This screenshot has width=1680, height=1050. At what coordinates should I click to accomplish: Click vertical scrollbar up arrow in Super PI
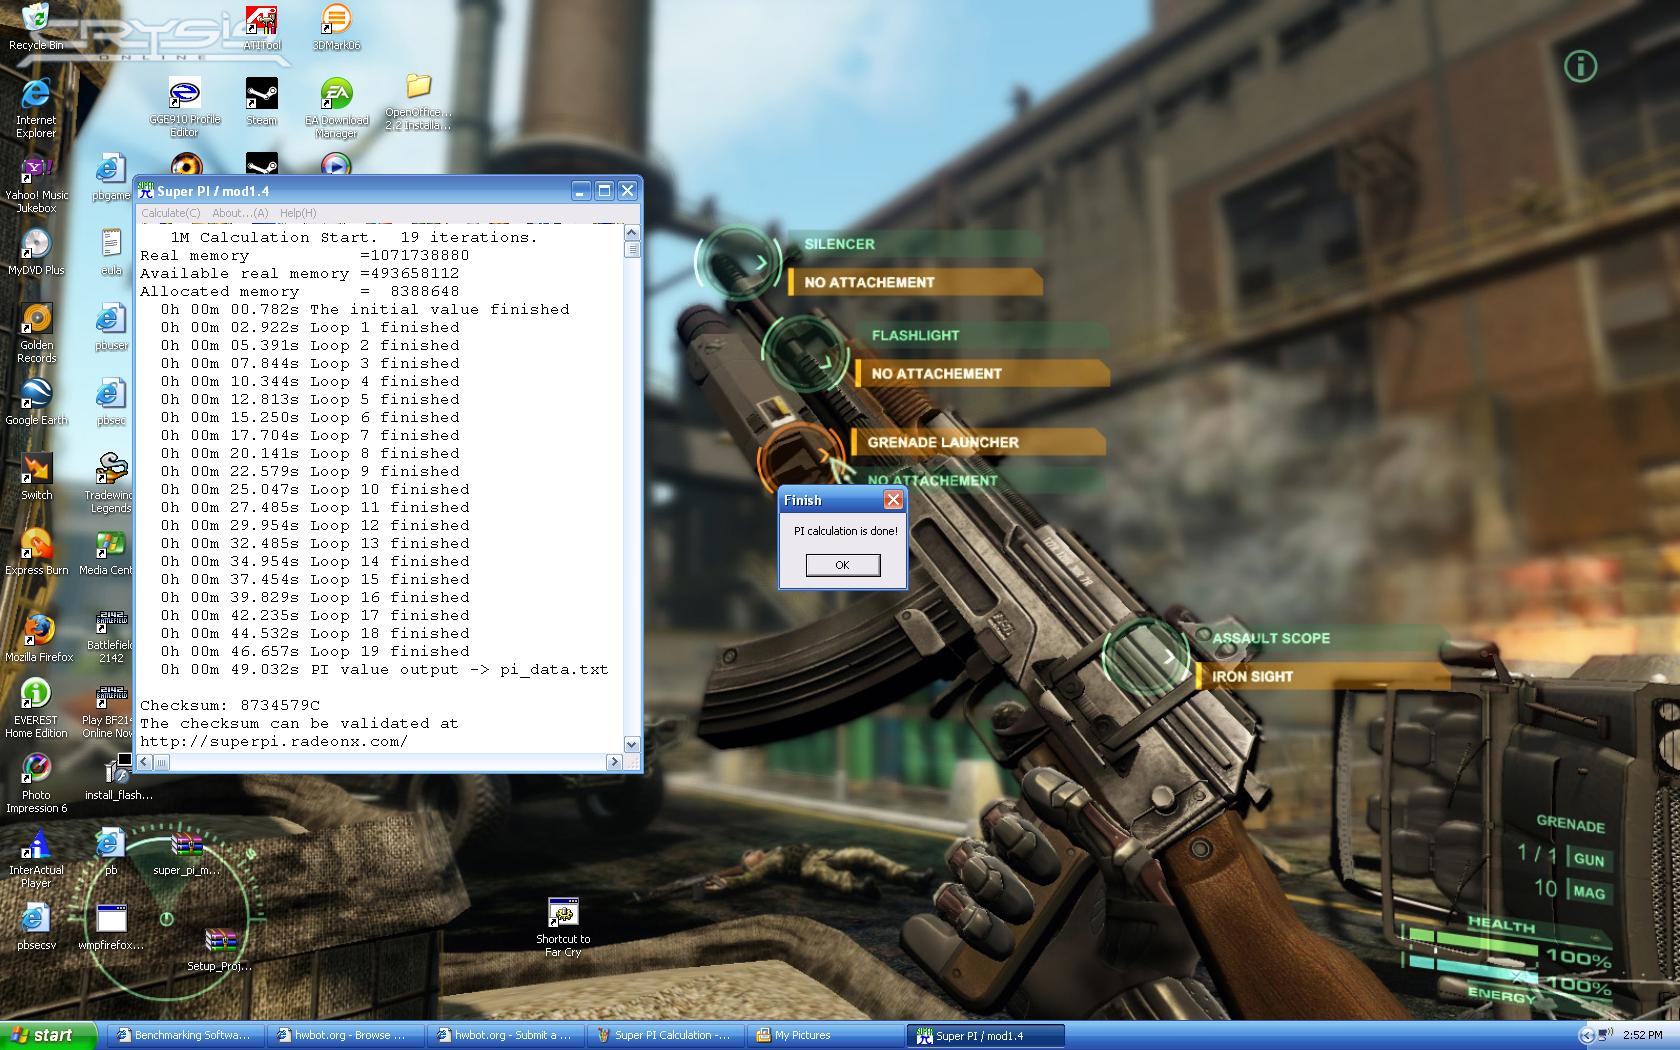tap(631, 233)
